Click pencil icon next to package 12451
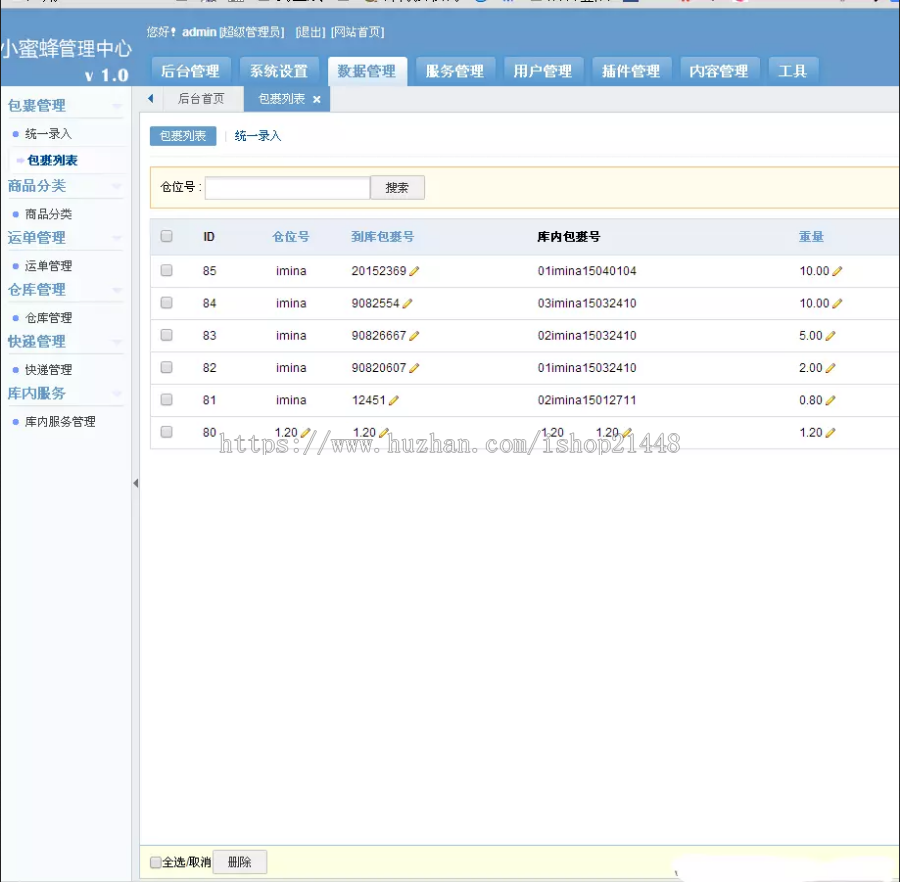 394,400
